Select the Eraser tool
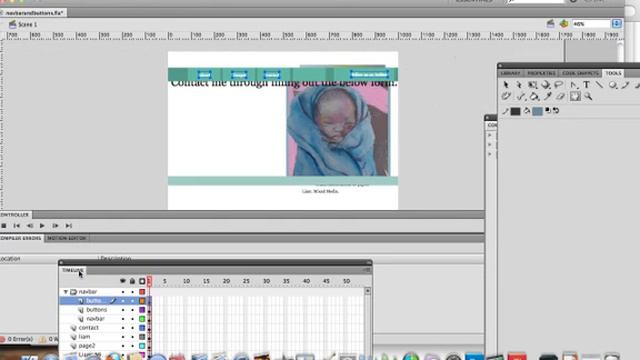Screen dimensions: 640x360 coord(561,96)
